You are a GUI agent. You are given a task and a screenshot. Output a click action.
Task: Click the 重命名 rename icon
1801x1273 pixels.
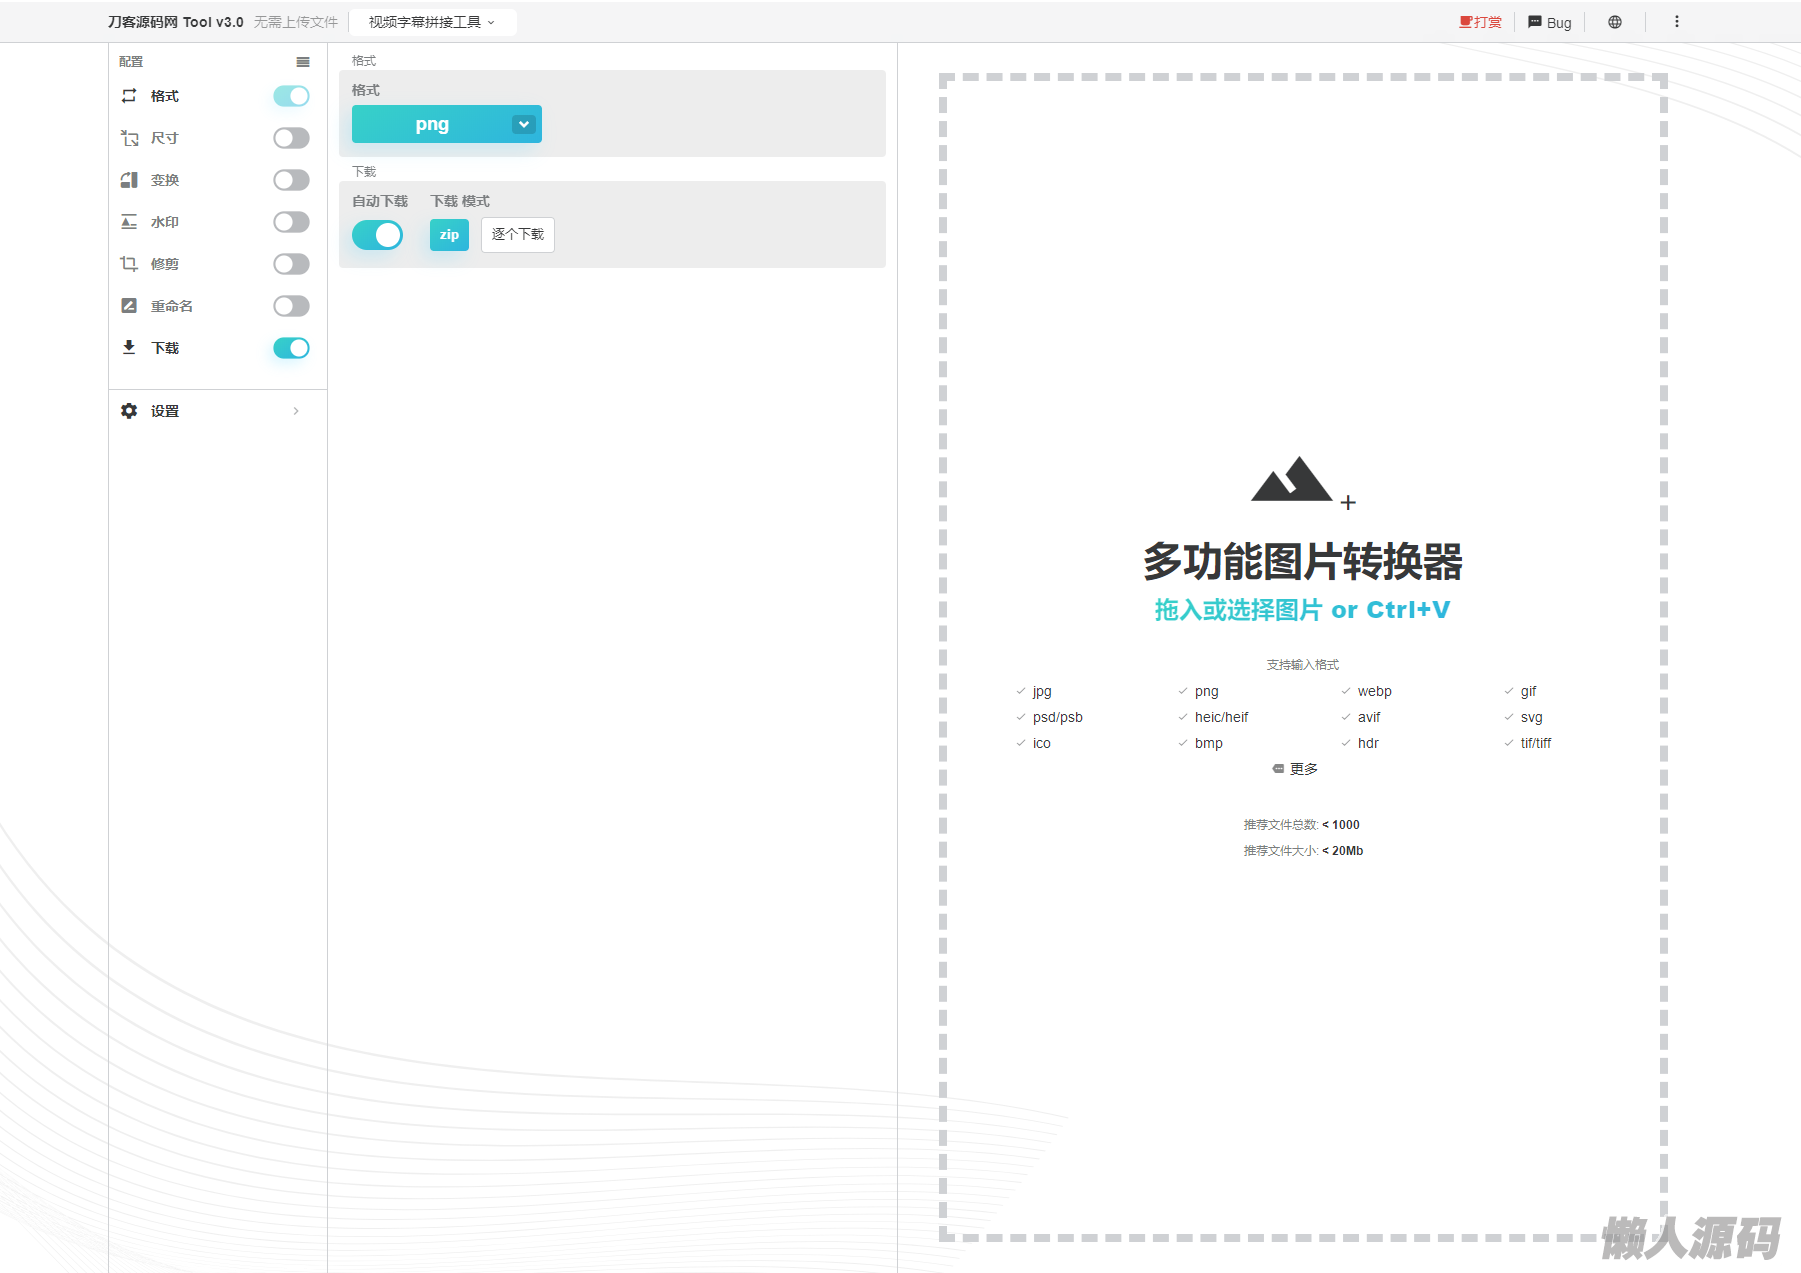click(x=129, y=306)
